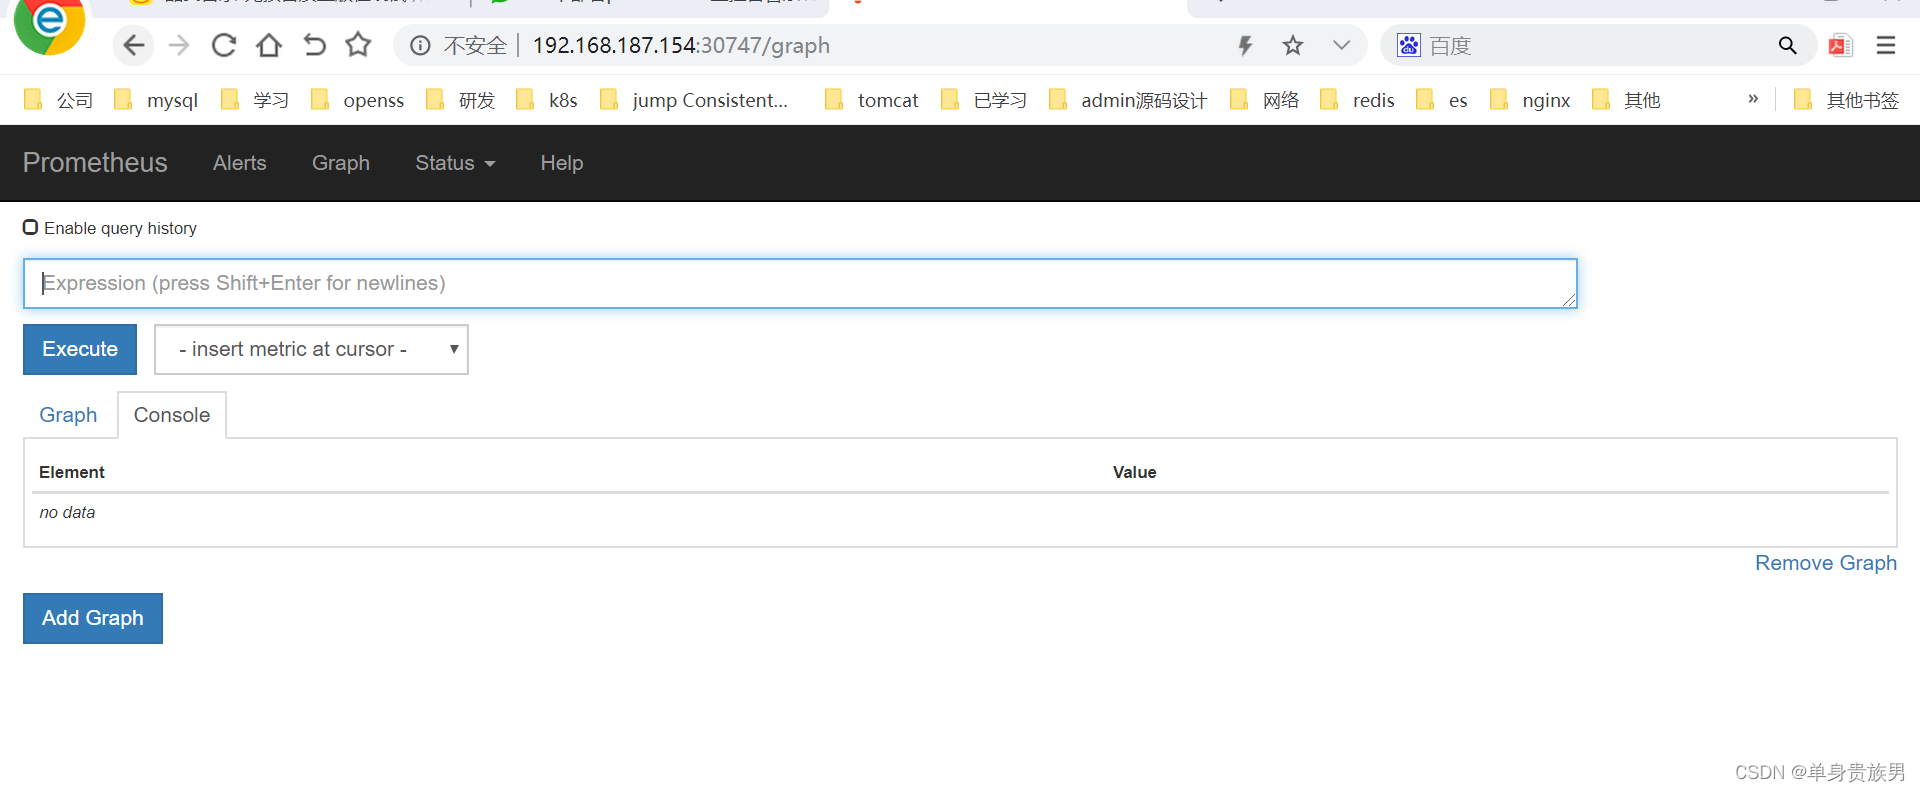
Task: Open the jump Consistent bookmark folder
Action: point(694,100)
